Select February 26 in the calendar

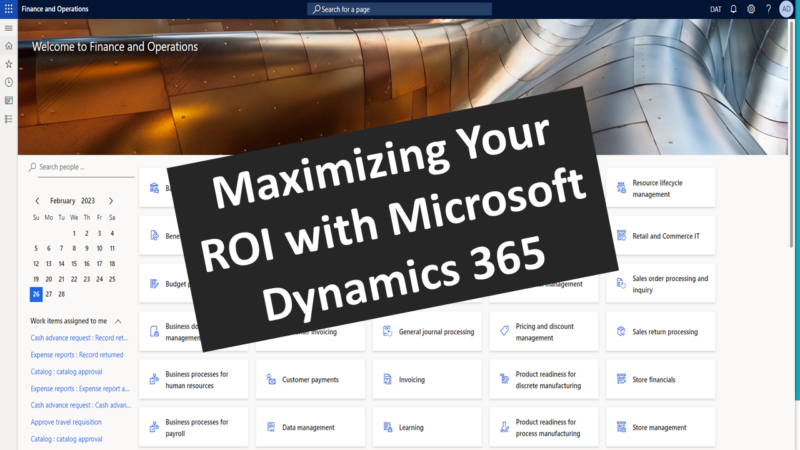[36, 294]
